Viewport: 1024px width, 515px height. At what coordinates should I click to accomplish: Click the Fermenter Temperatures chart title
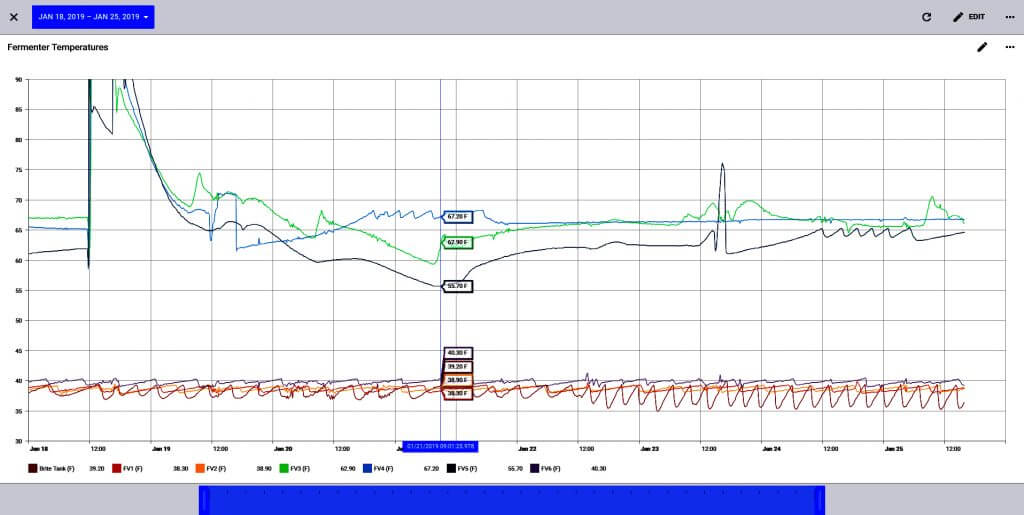click(x=58, y=47)
